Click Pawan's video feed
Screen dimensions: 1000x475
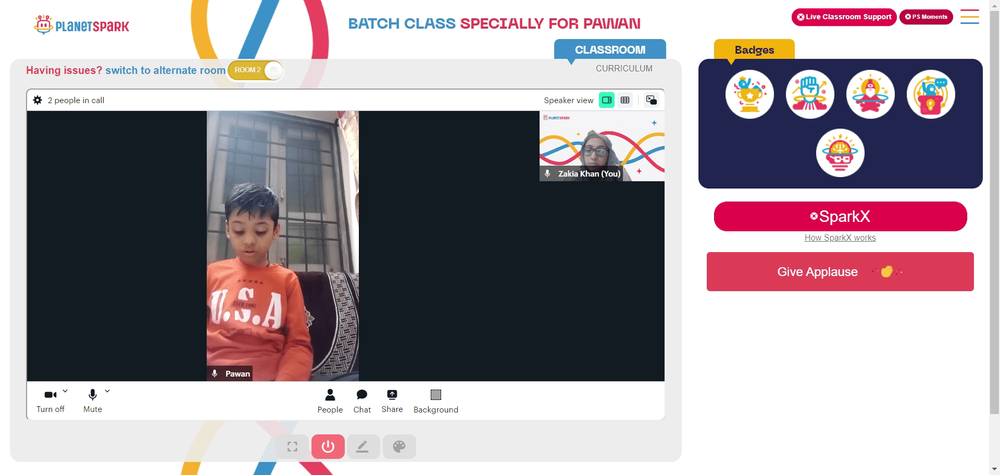click(x=283, y=245)
